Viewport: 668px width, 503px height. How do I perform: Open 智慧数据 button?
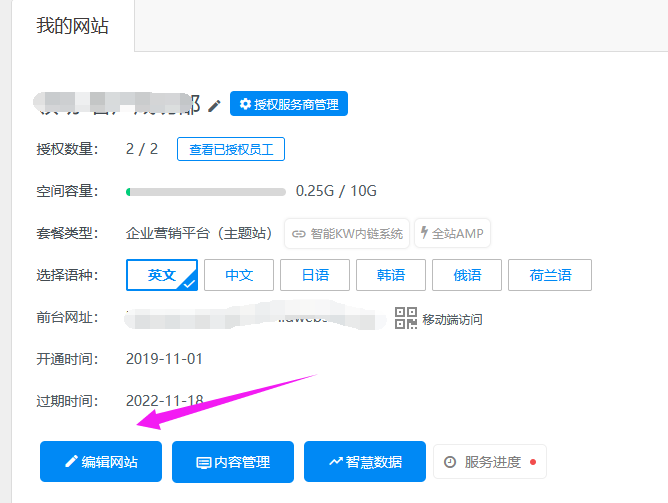(365, 462)
